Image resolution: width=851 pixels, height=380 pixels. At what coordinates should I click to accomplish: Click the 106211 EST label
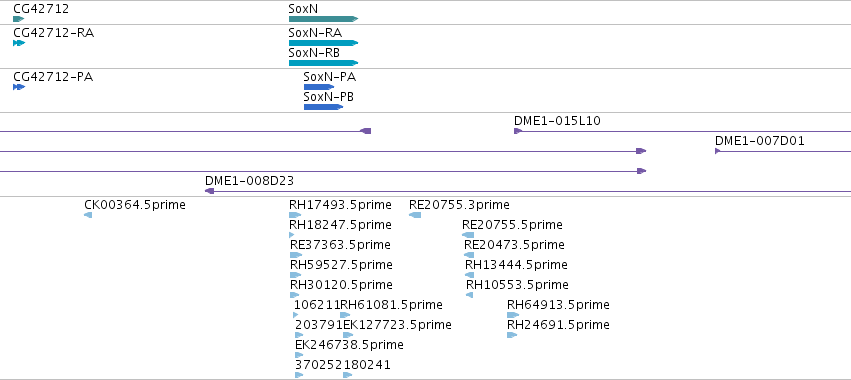tap(317, 305)
